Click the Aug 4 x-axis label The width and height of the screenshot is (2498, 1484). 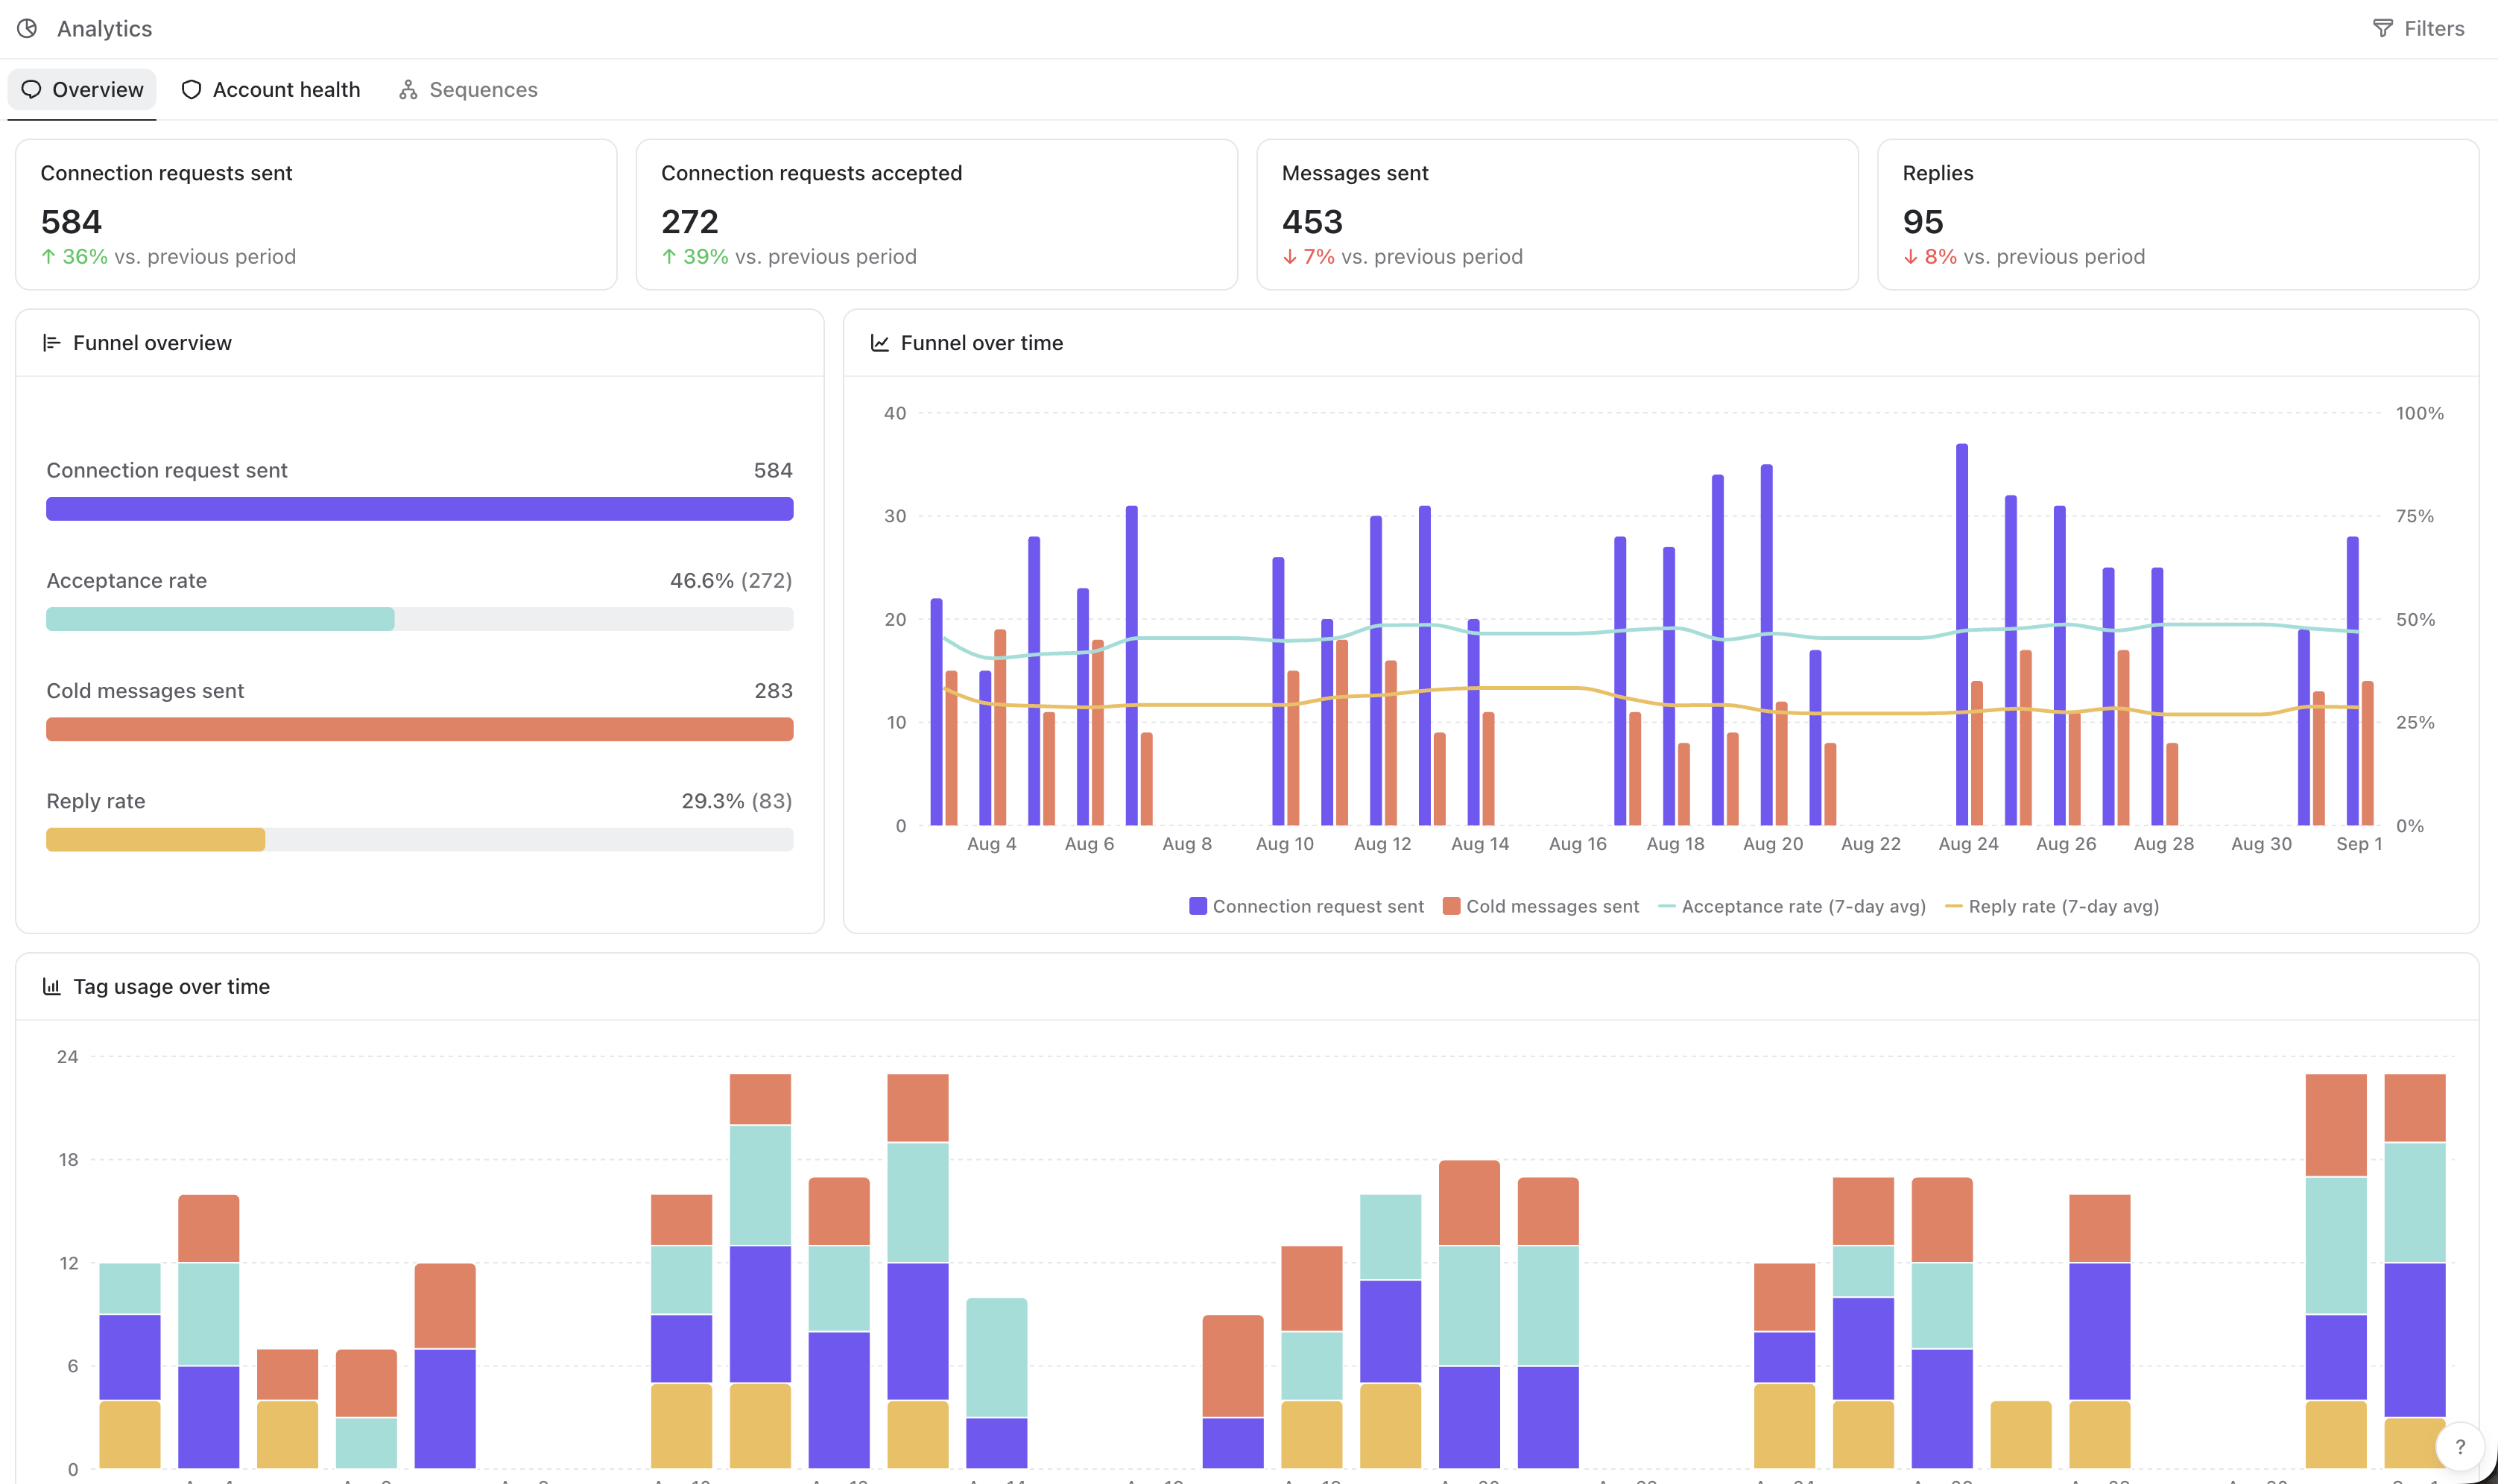(992, 844)
